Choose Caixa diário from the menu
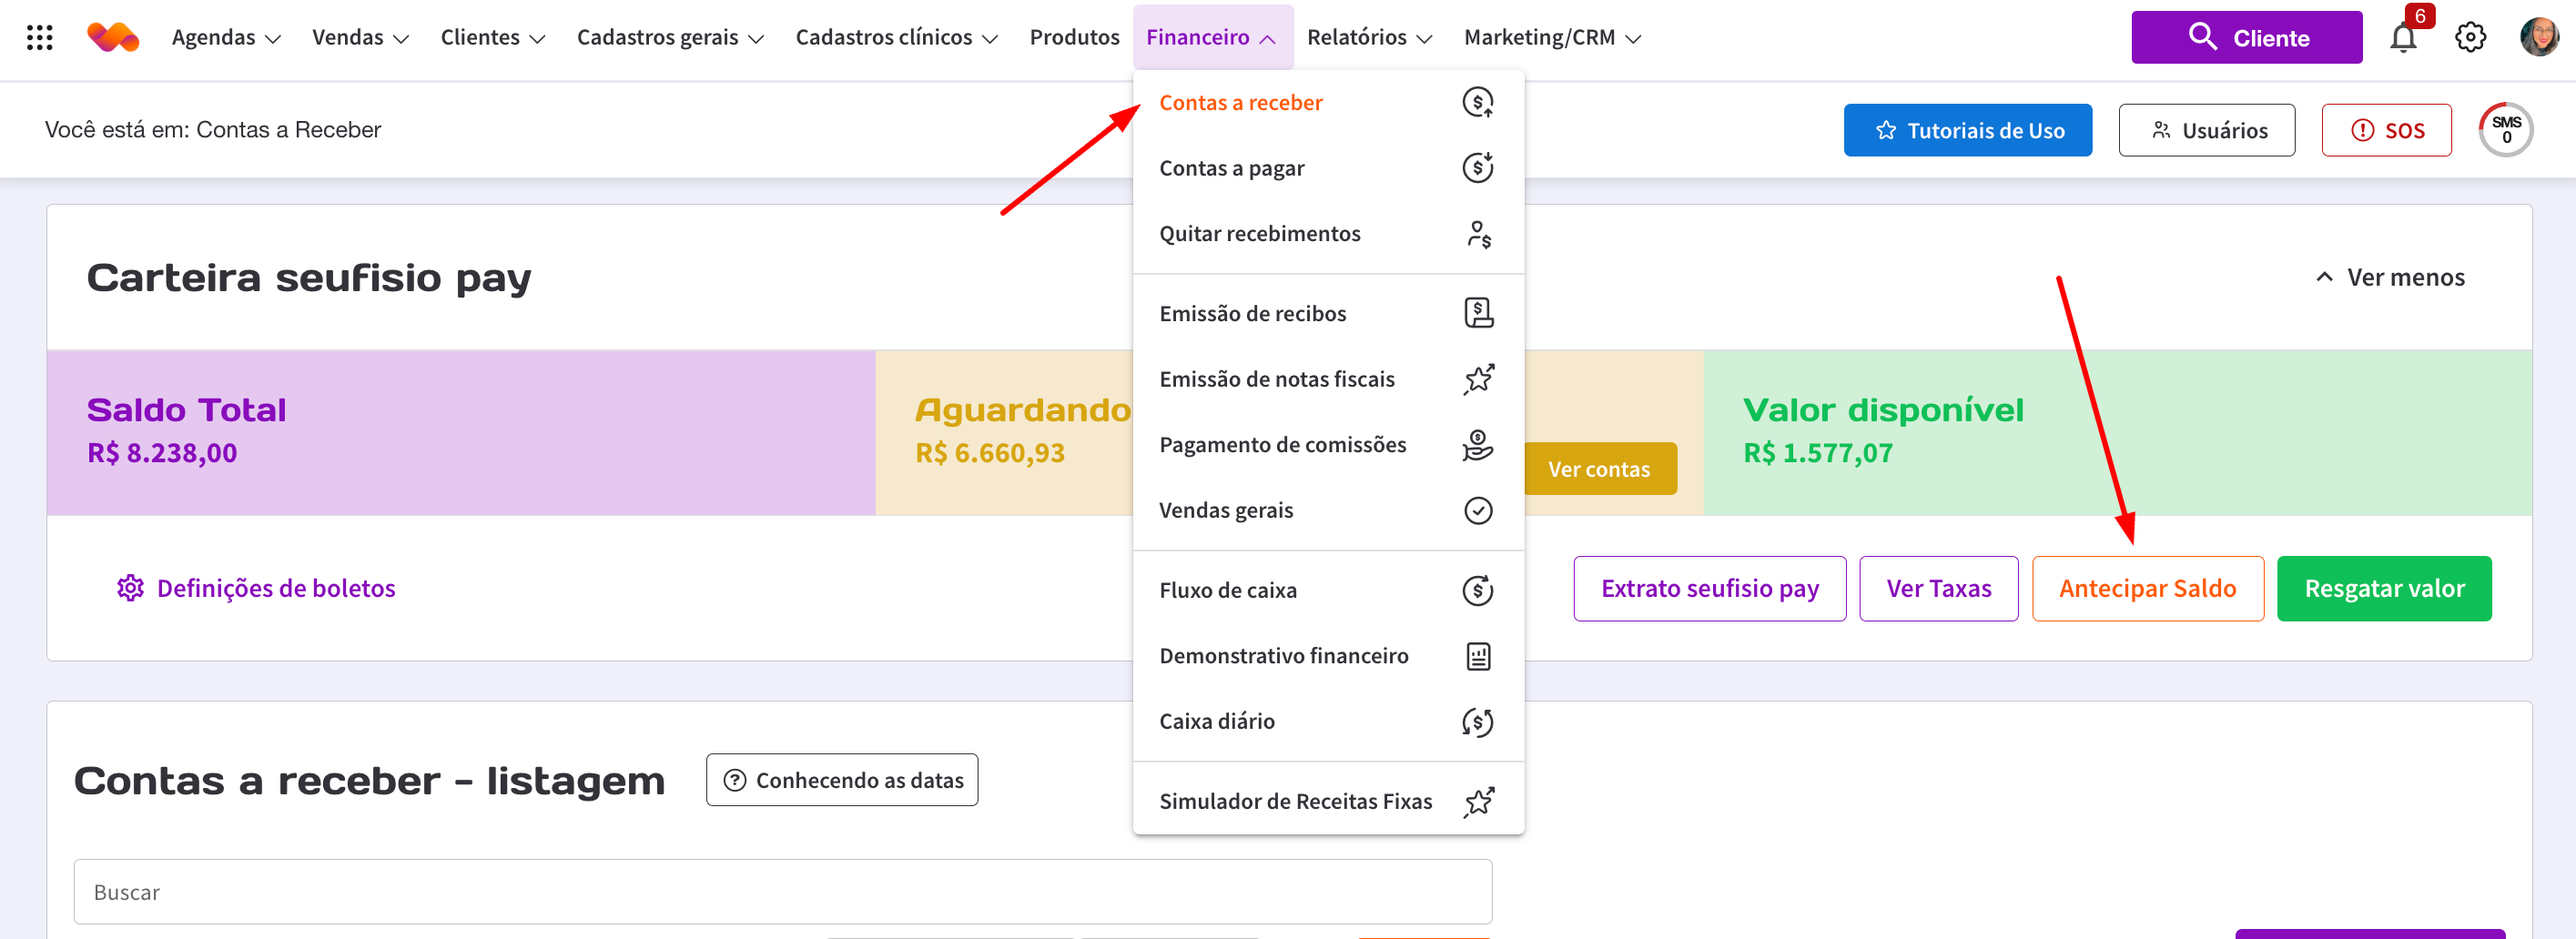Screen dimensions: 2576x939 (1216, 721)
